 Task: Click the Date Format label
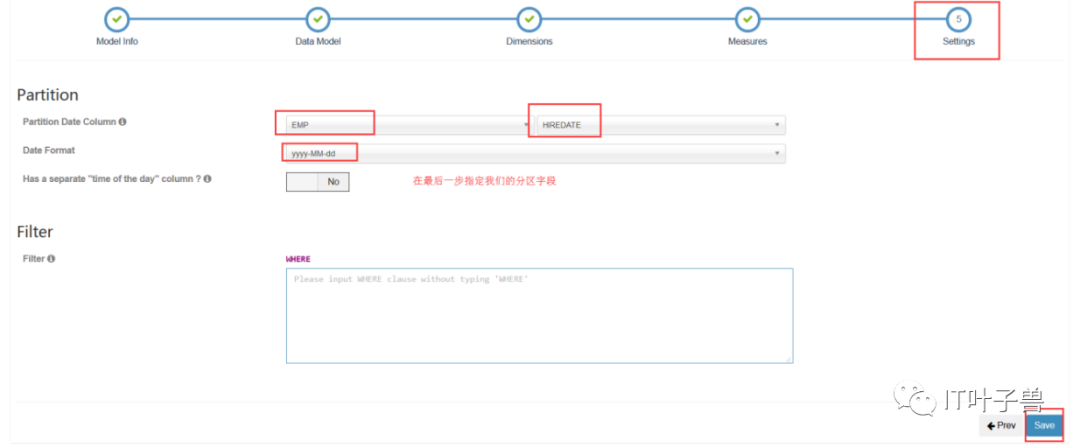pyautogui.click(x=49, y=150)
